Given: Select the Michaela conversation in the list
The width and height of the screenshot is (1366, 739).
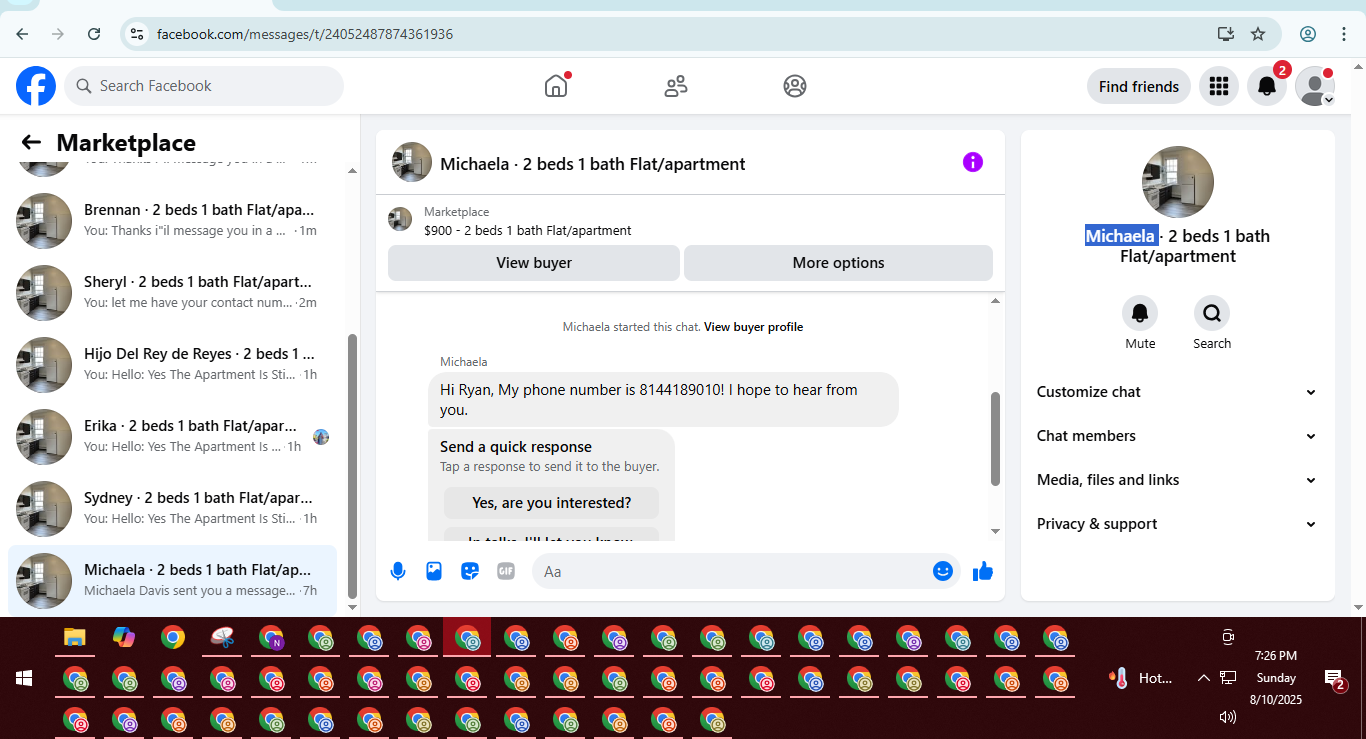Looking at the screenshot, I should [172, 581].
